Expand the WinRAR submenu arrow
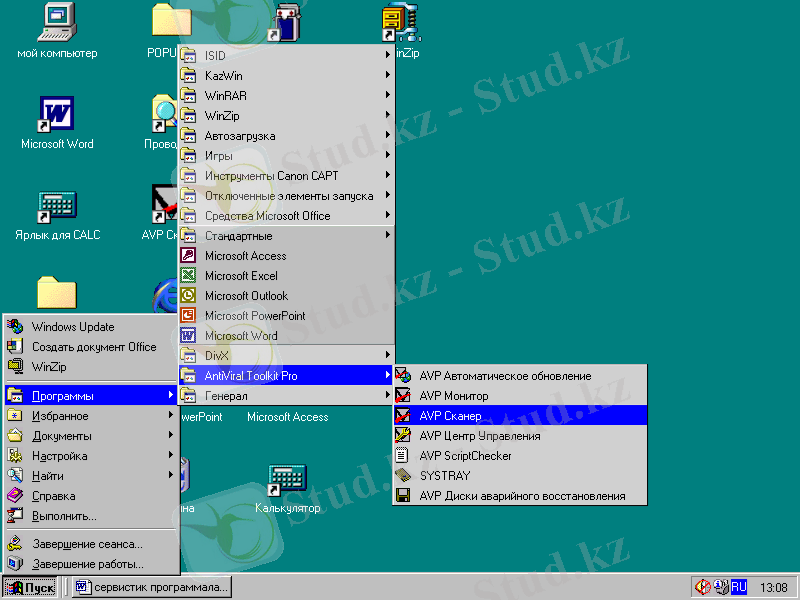Screen dimensions: 800x600 pos(388,94)
